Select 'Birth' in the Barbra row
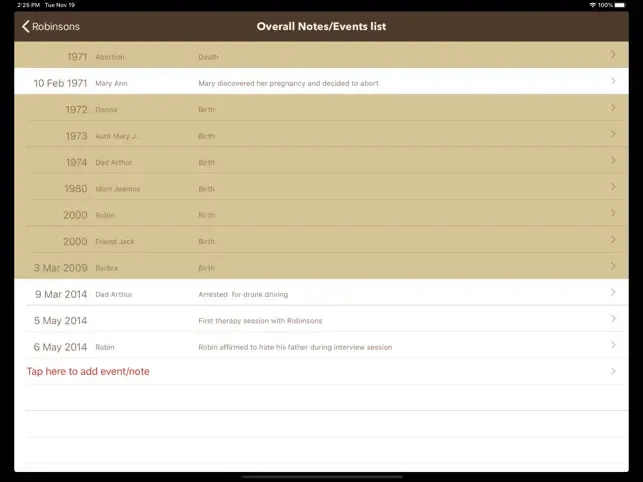Viewport: 643px width, 482px height. tap(206, 268)
